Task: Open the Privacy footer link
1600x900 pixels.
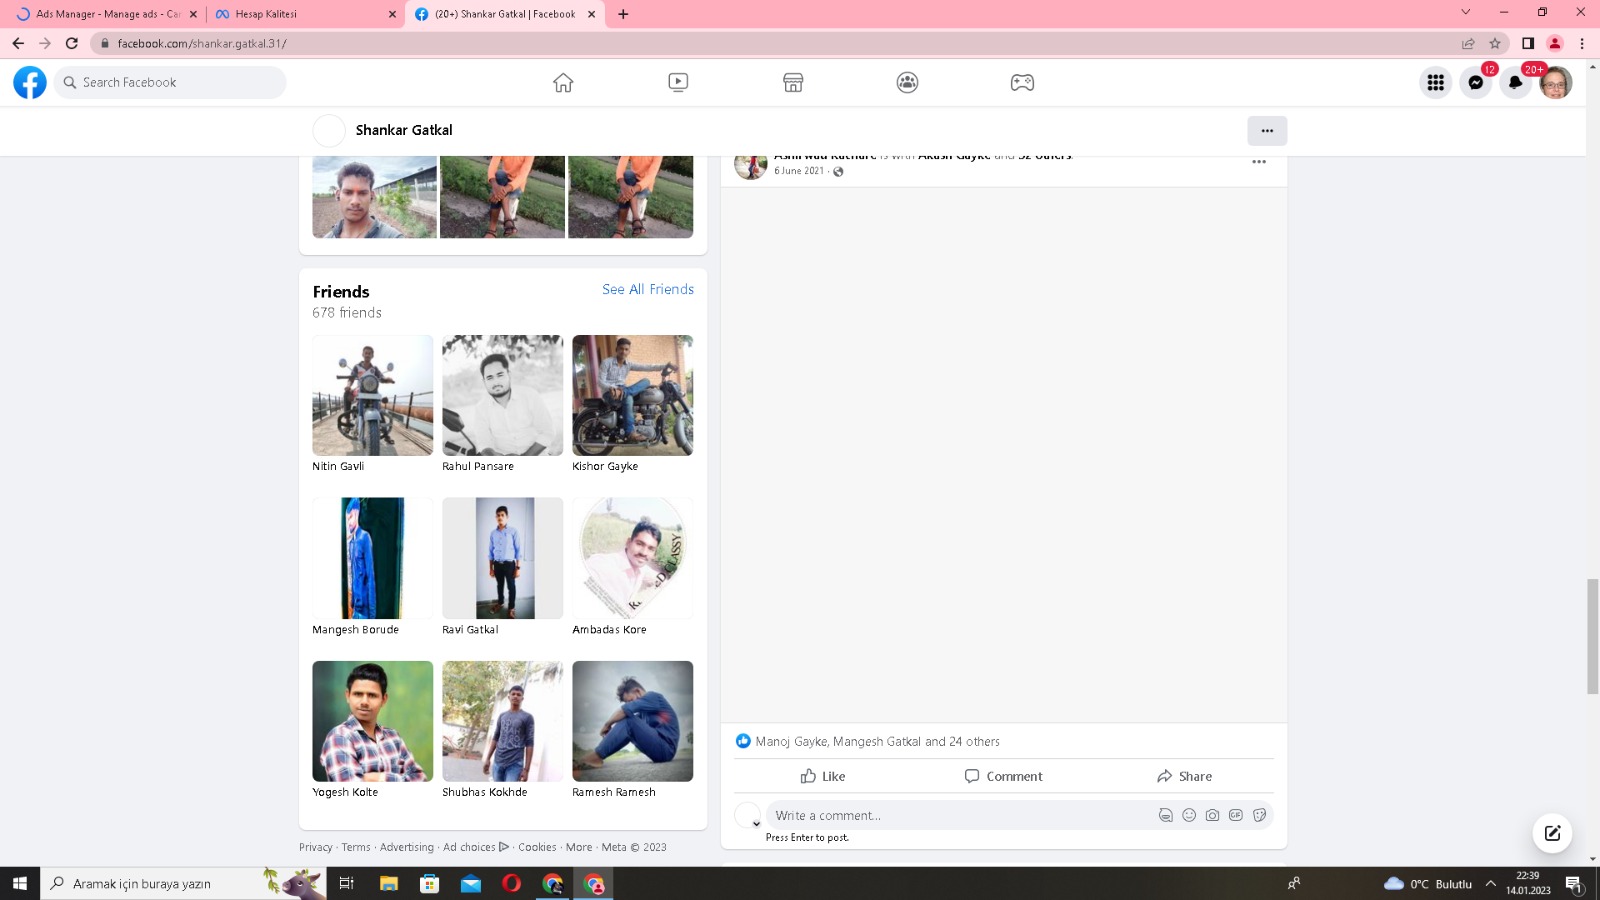Action: pyautogui.click(x=316, y=847)
